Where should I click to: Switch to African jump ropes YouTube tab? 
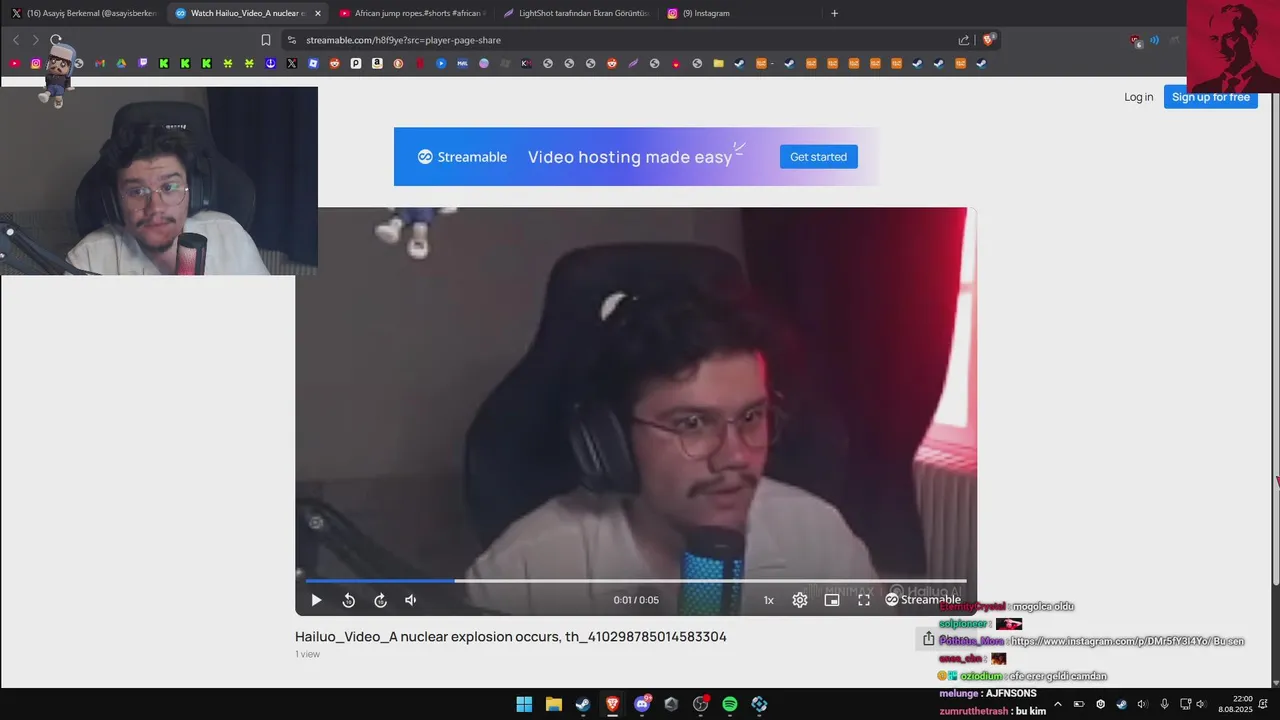pyautogui.click(x=410, y=13)
